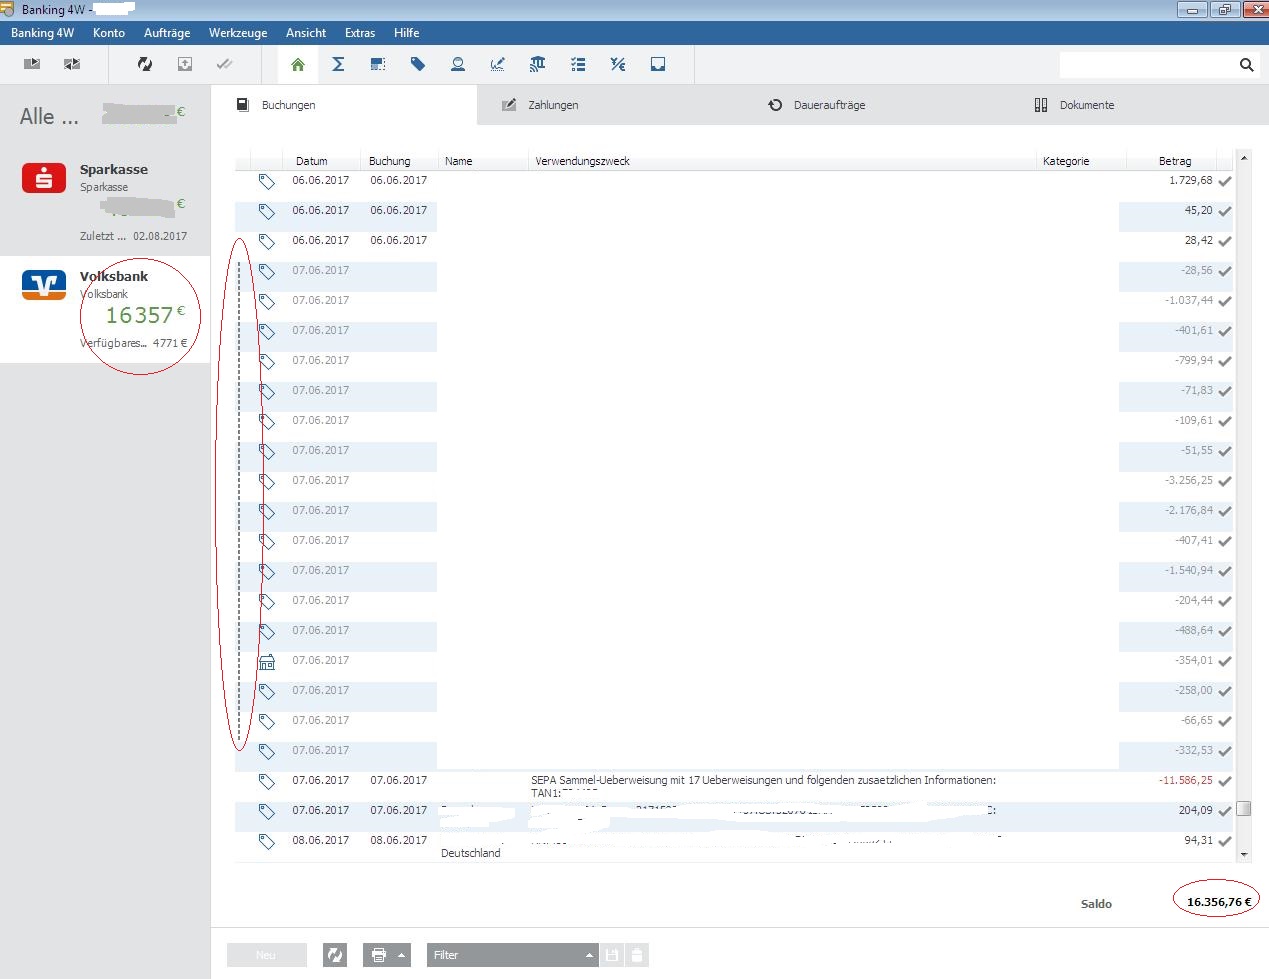Click the bank building icon in toolbar
This screenshot has width=1269, height=979.
tap(538, 65)
